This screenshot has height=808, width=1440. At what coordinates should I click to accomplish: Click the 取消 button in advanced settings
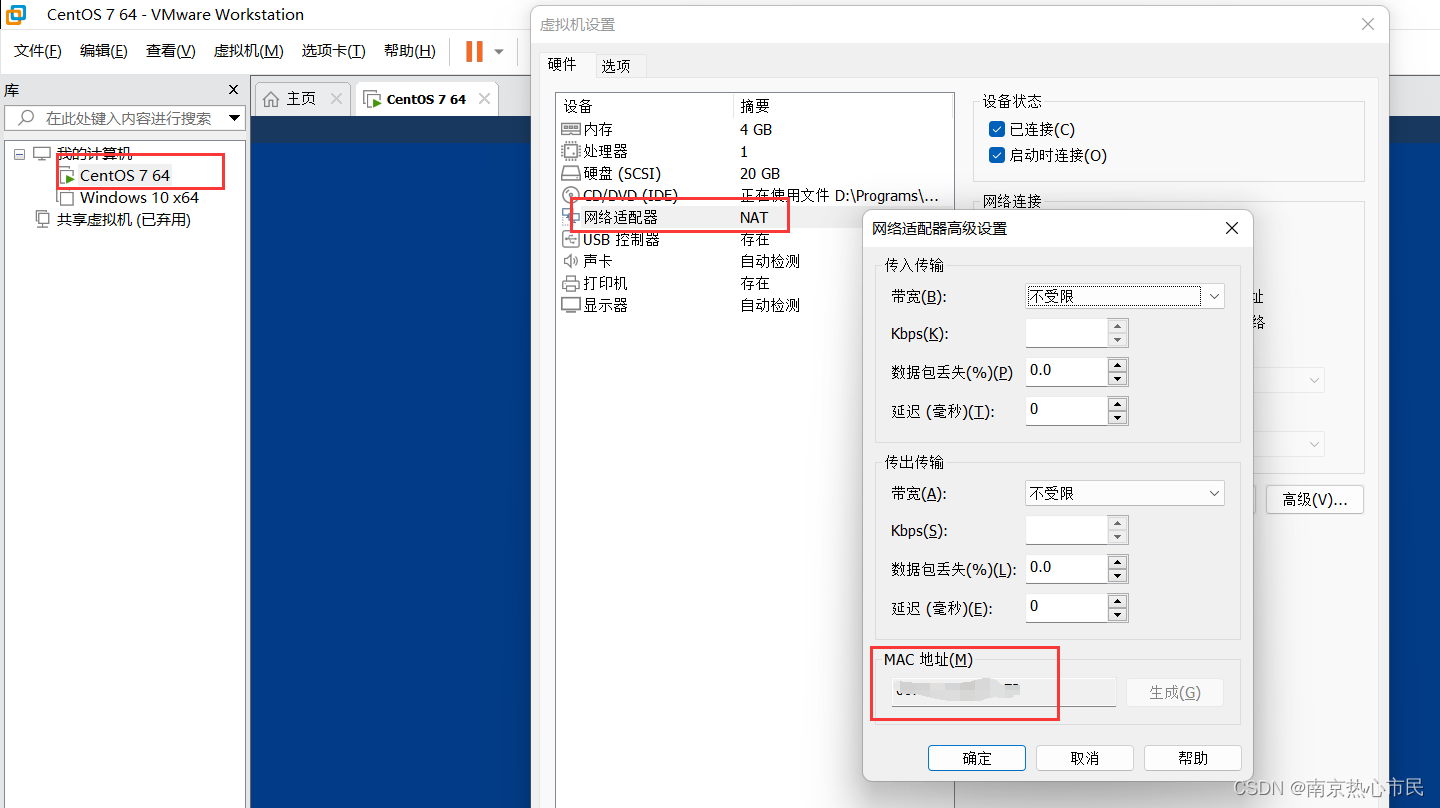pos(1085,758)
